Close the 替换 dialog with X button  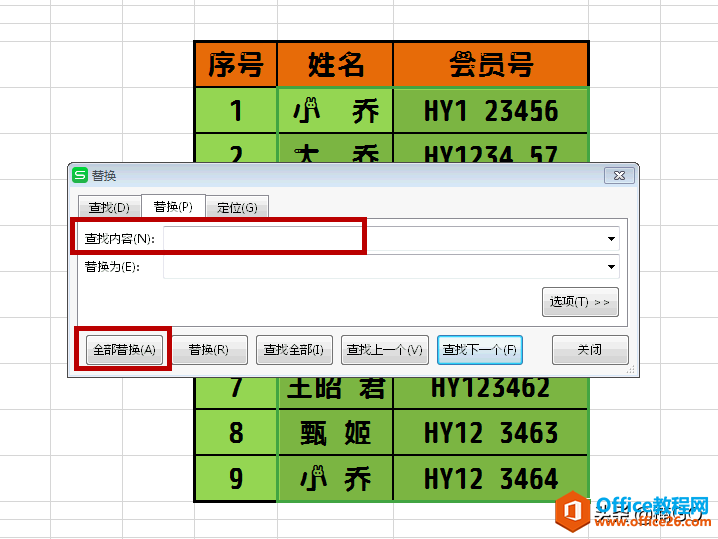point(619,175)
